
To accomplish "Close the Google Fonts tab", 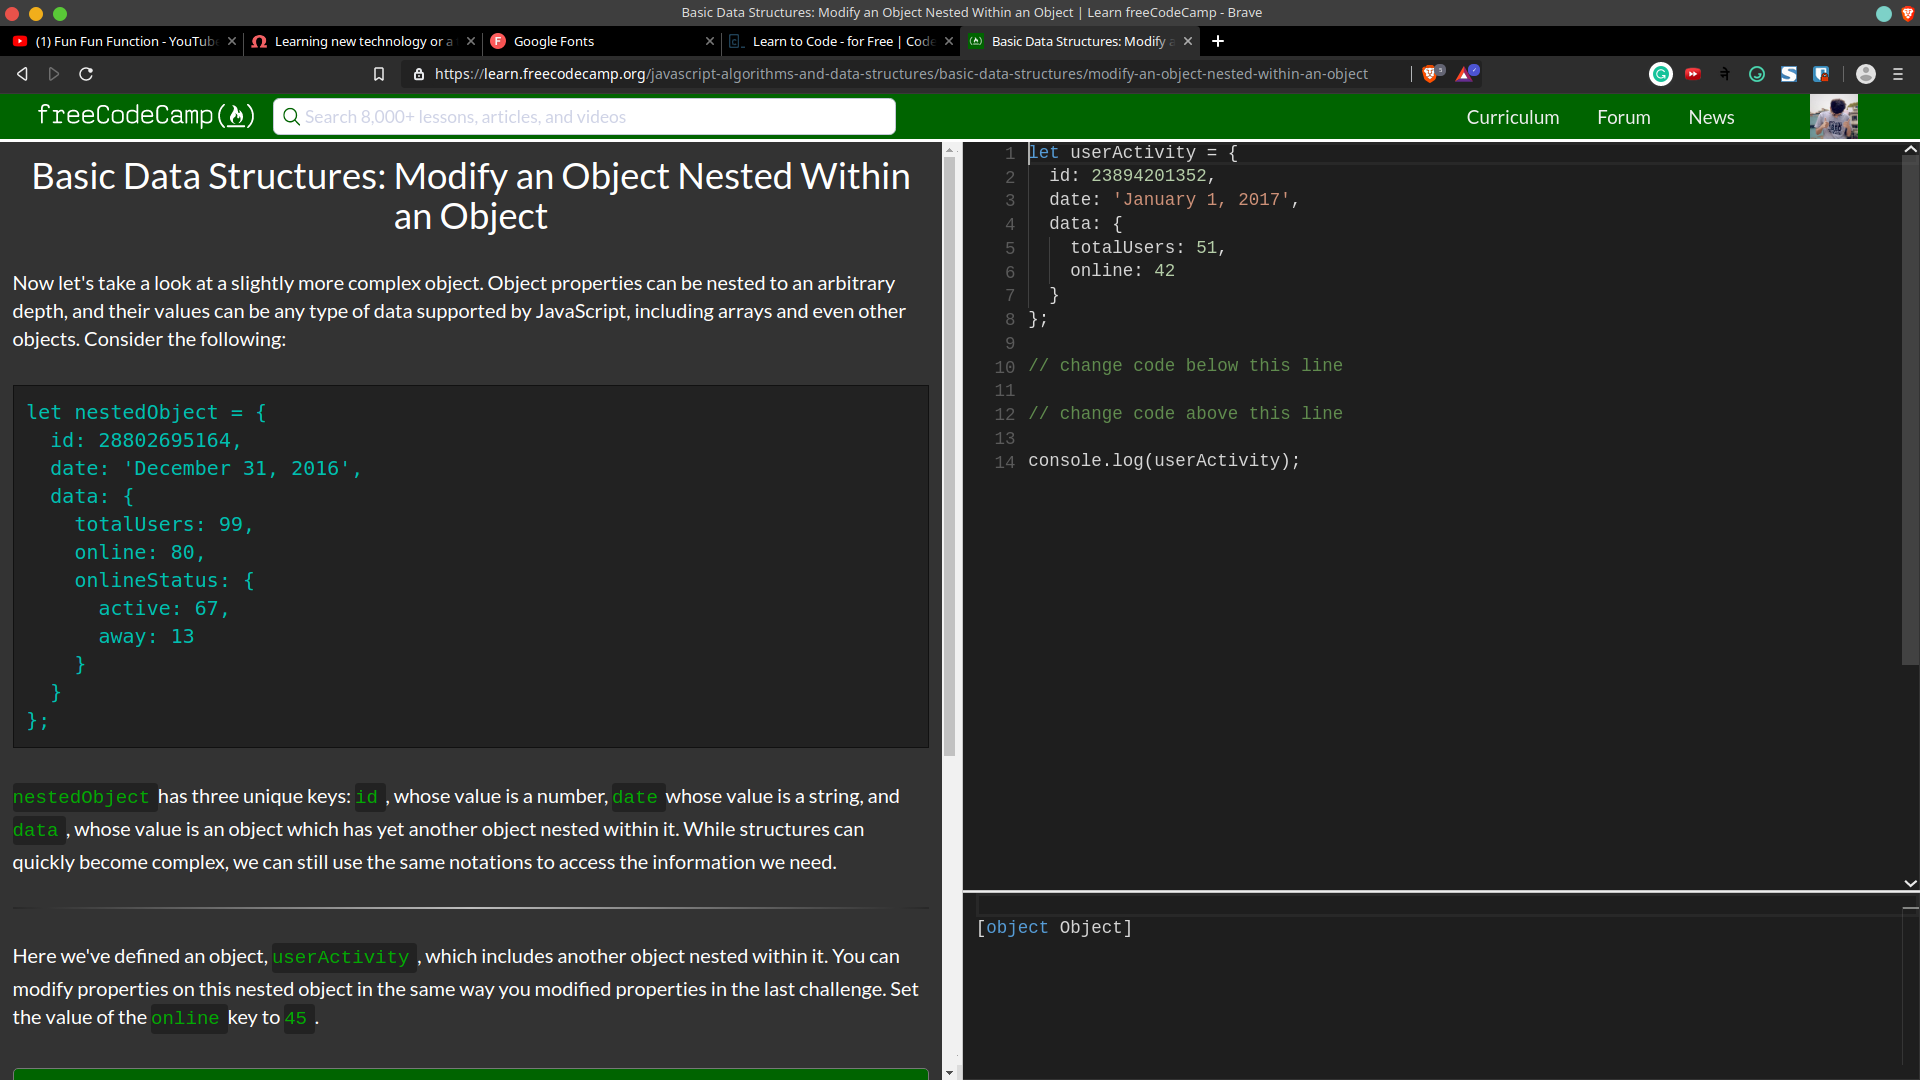I will click(x=710, y=41).
